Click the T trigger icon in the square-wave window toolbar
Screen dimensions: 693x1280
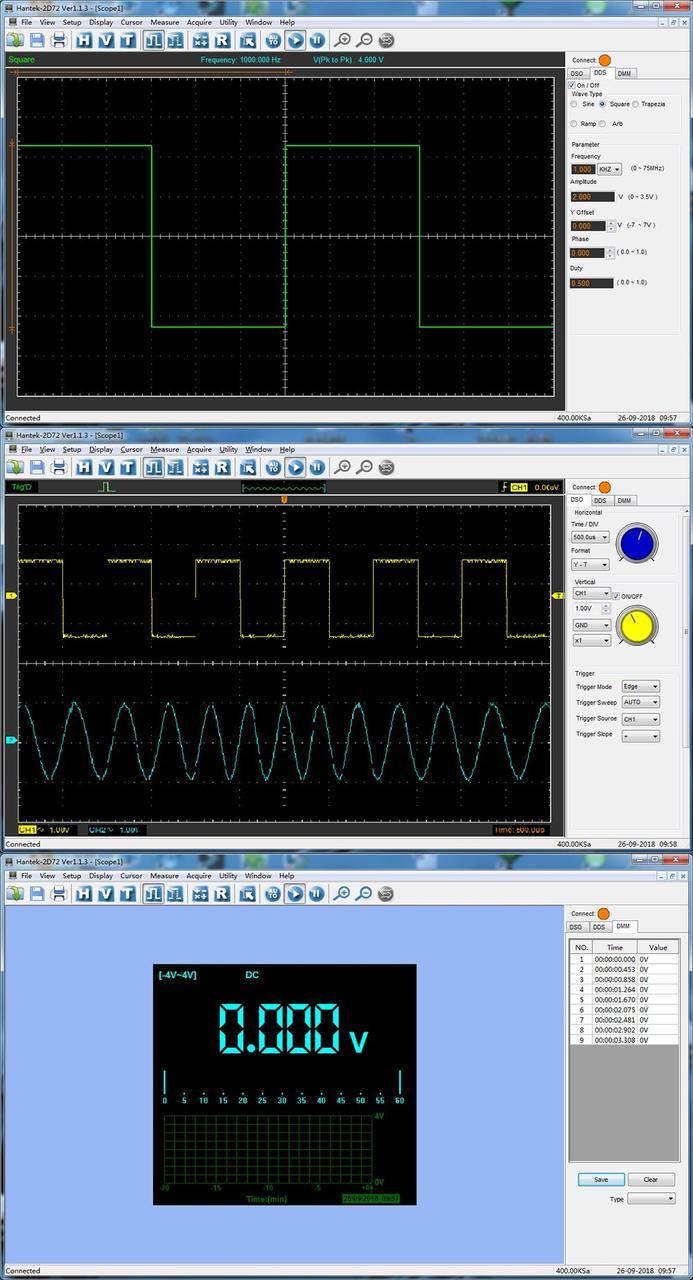[128, 40]
